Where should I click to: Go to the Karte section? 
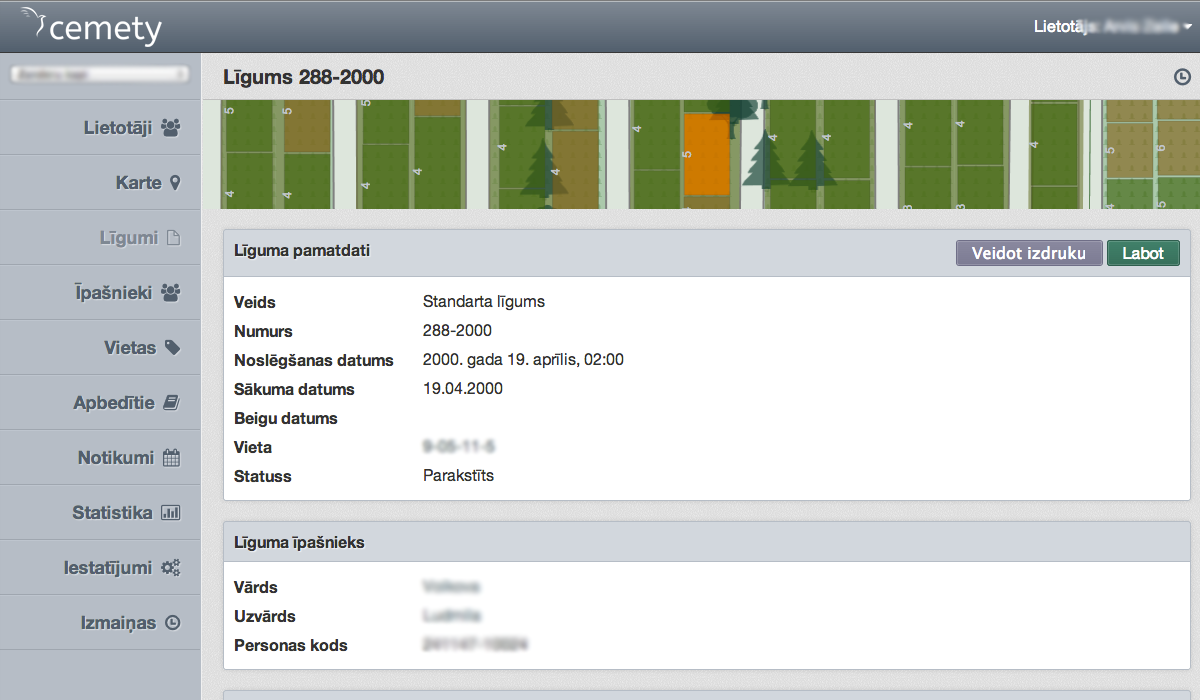coord(138,183)
